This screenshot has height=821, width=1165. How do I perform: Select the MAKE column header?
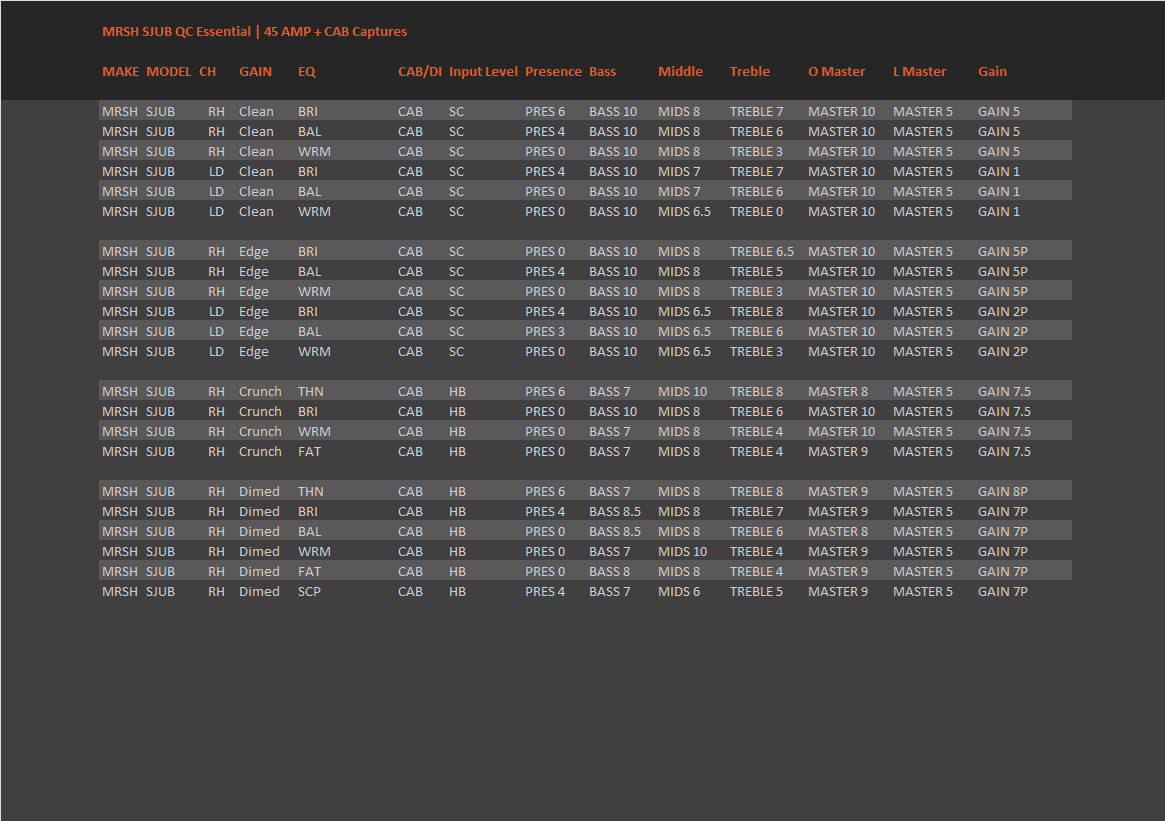coord(120,71)
